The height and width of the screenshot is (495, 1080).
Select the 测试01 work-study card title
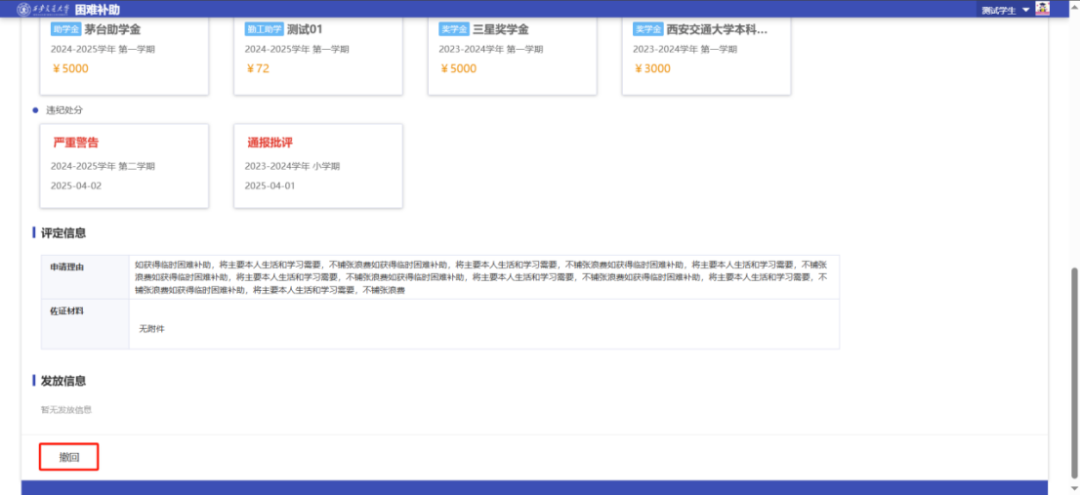307,29
